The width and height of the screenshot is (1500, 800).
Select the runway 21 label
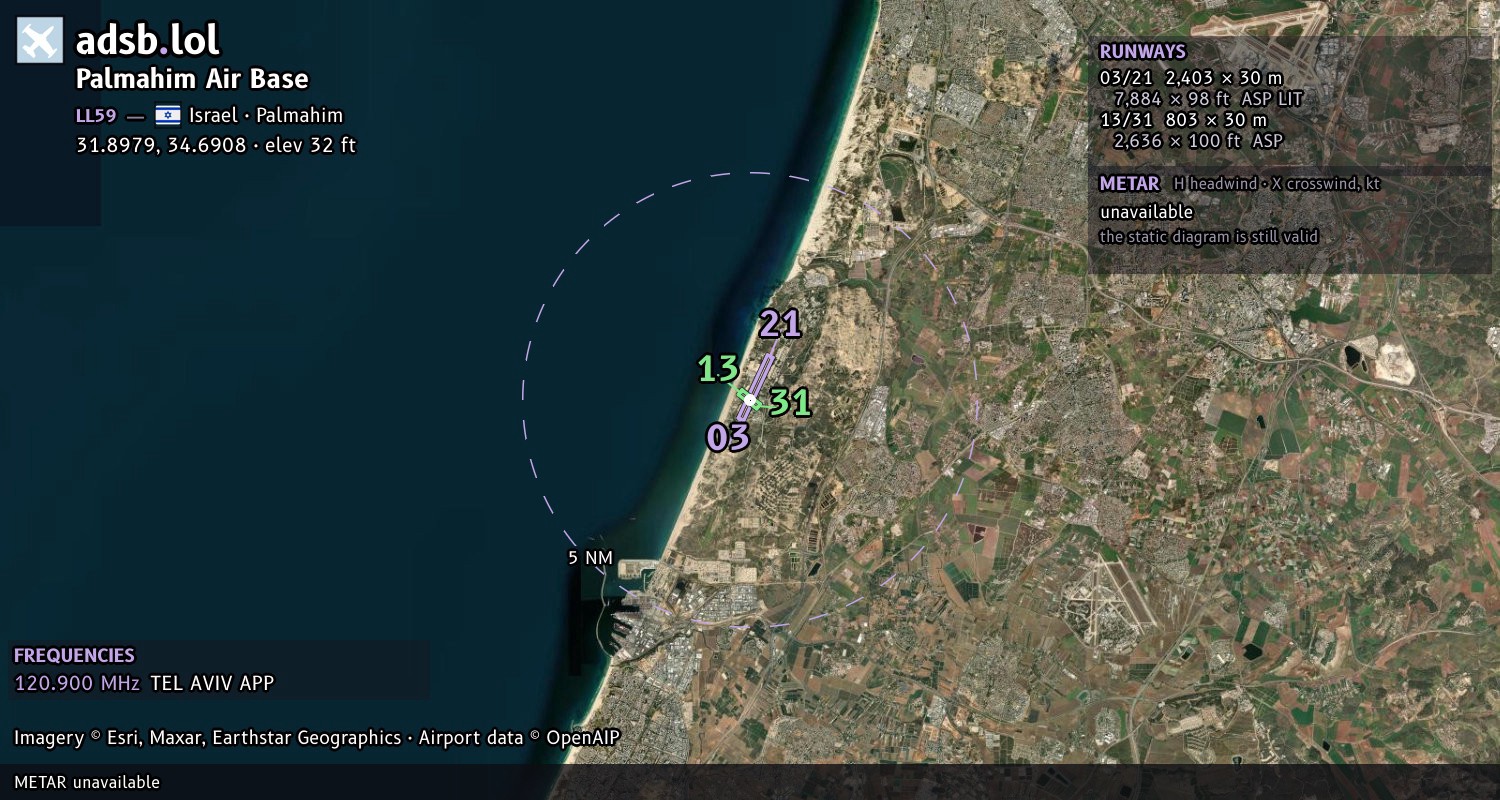780,324
